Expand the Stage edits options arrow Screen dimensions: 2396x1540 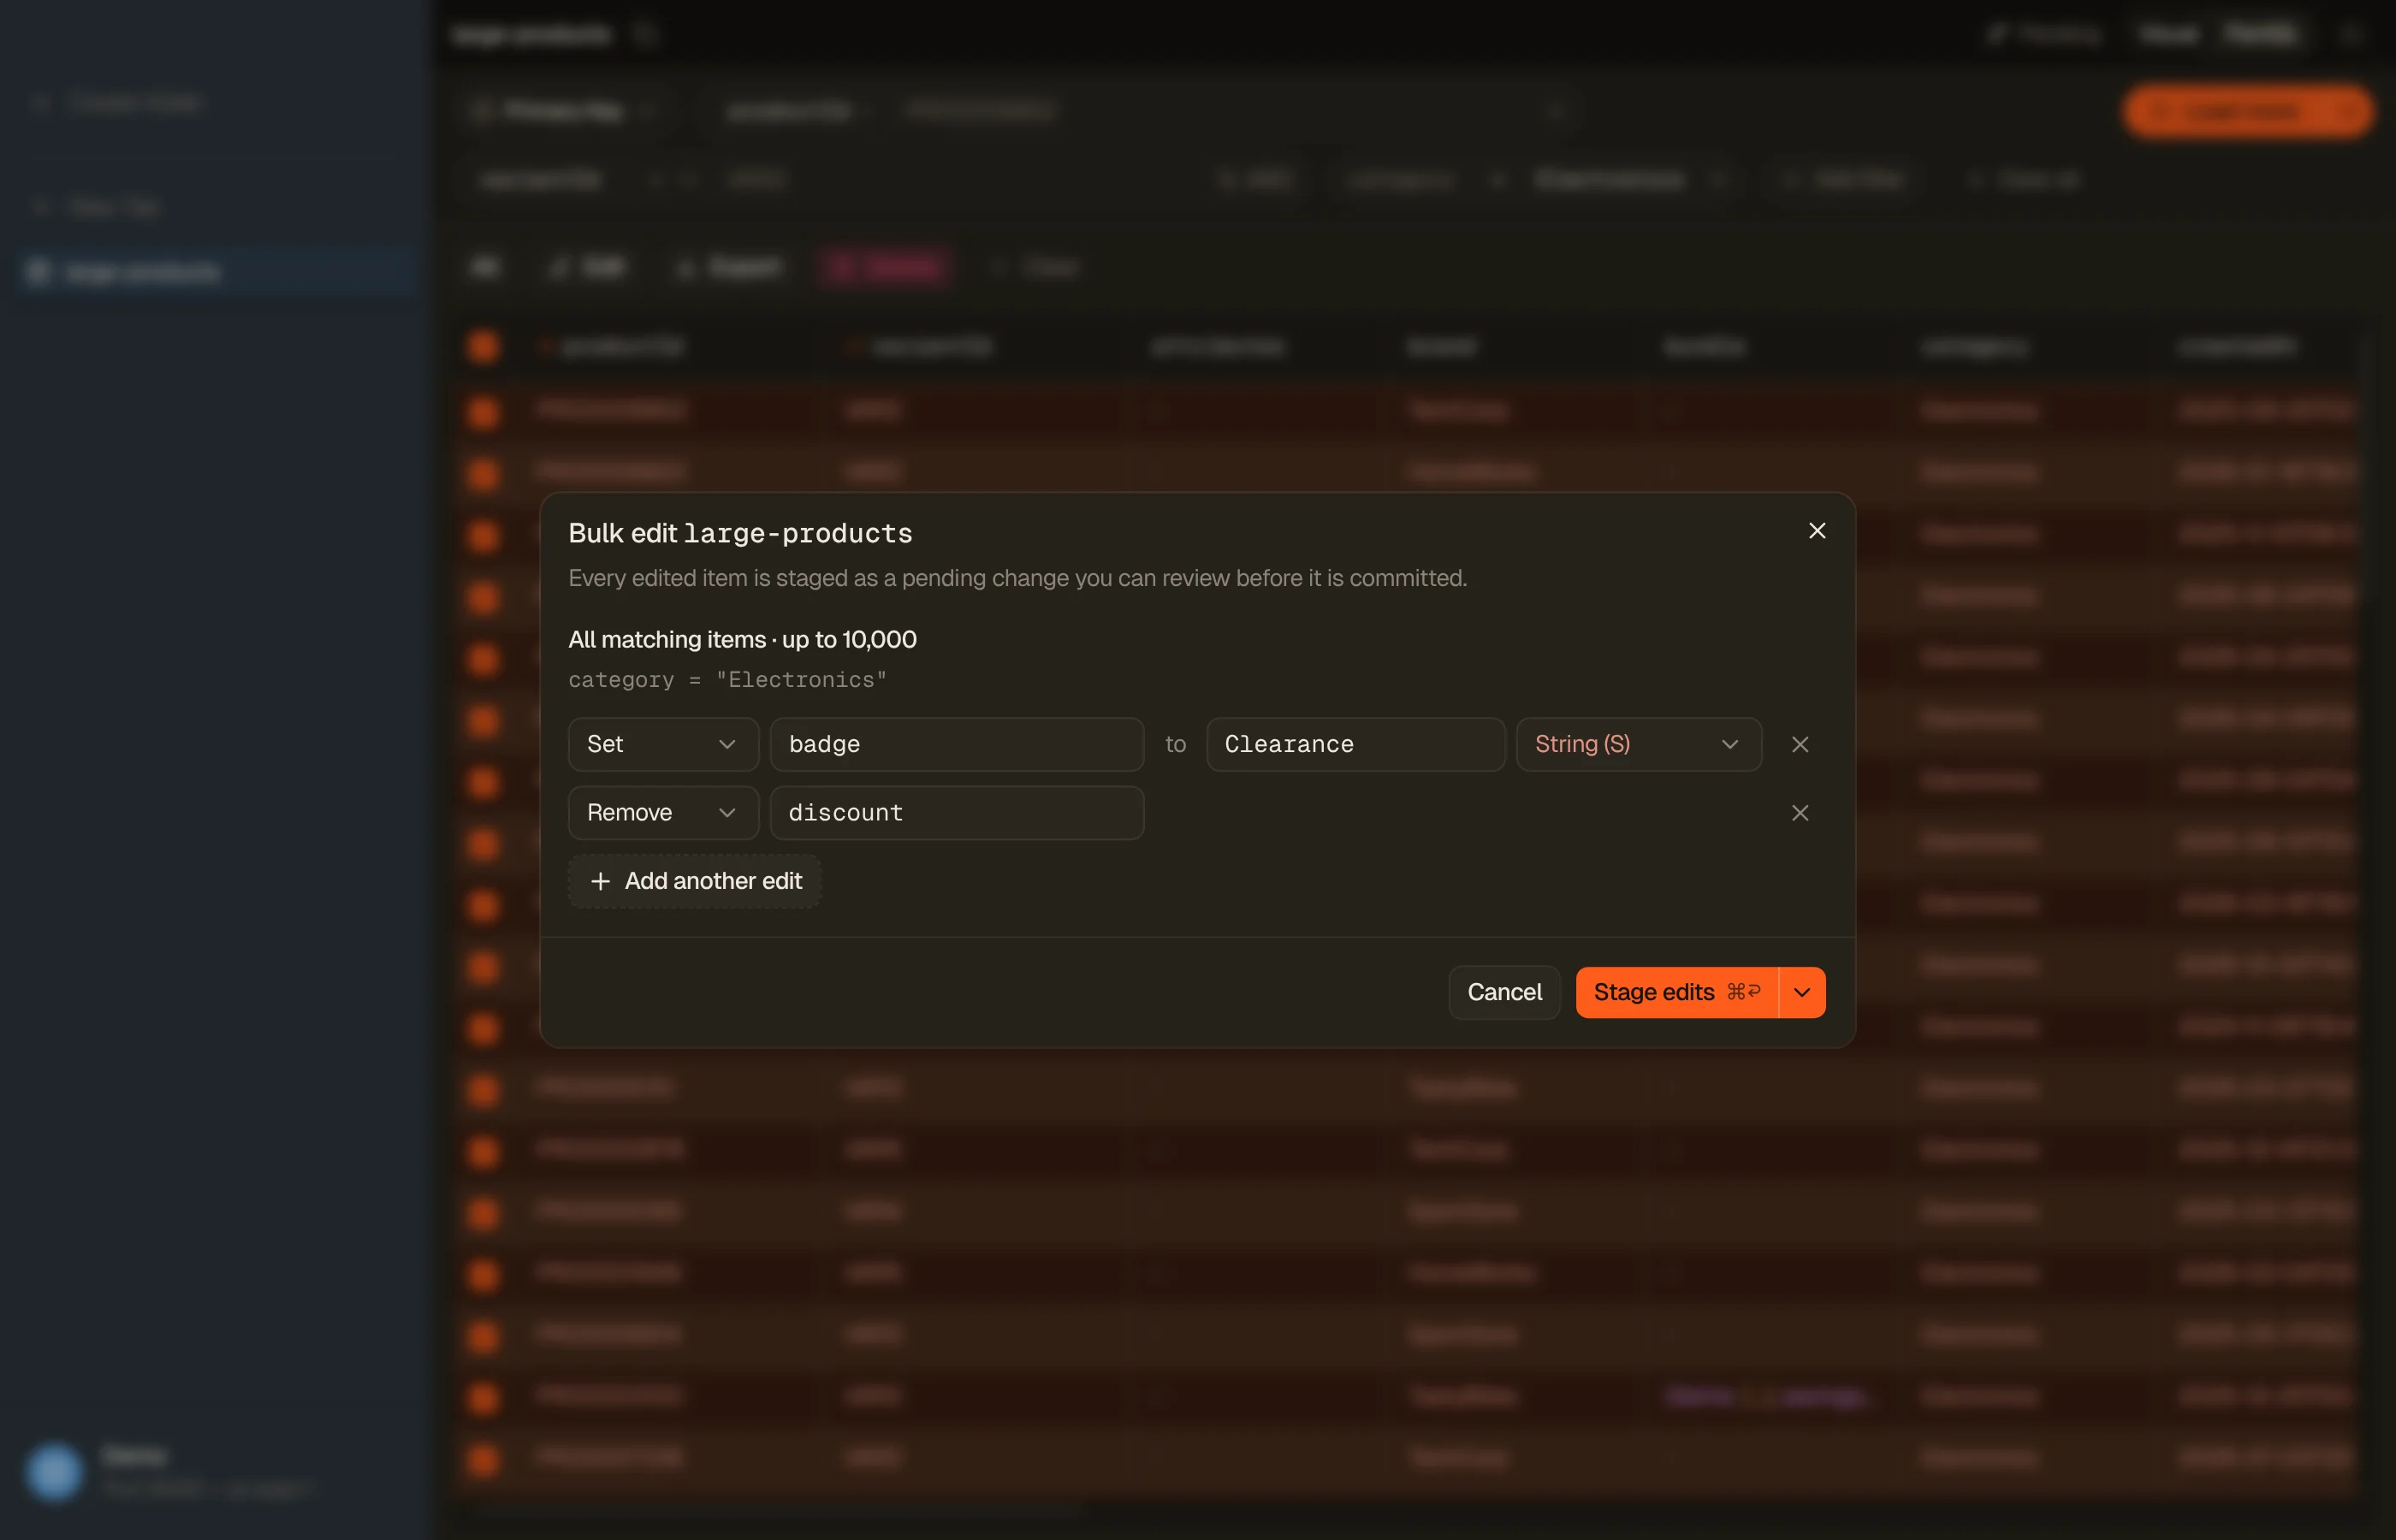[x=1802, y=992]
